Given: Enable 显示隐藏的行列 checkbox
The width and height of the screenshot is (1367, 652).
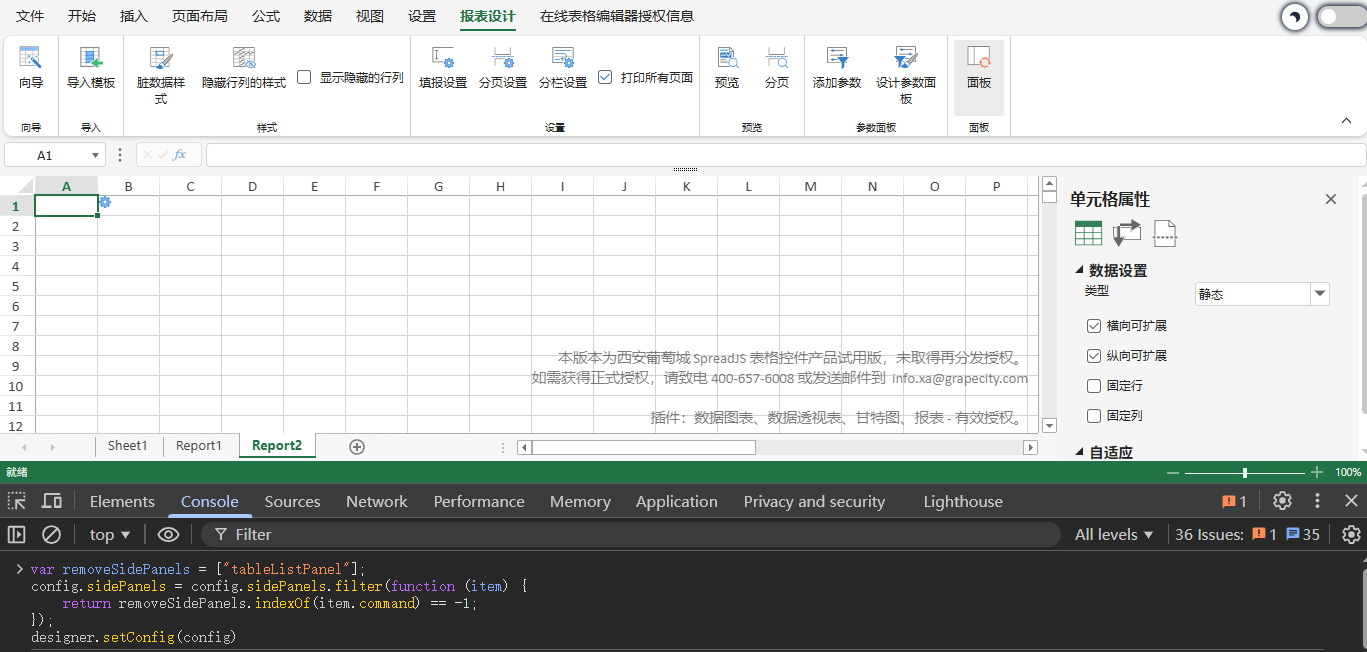Looking at the screenshot, I should click(x=305, y=77).
